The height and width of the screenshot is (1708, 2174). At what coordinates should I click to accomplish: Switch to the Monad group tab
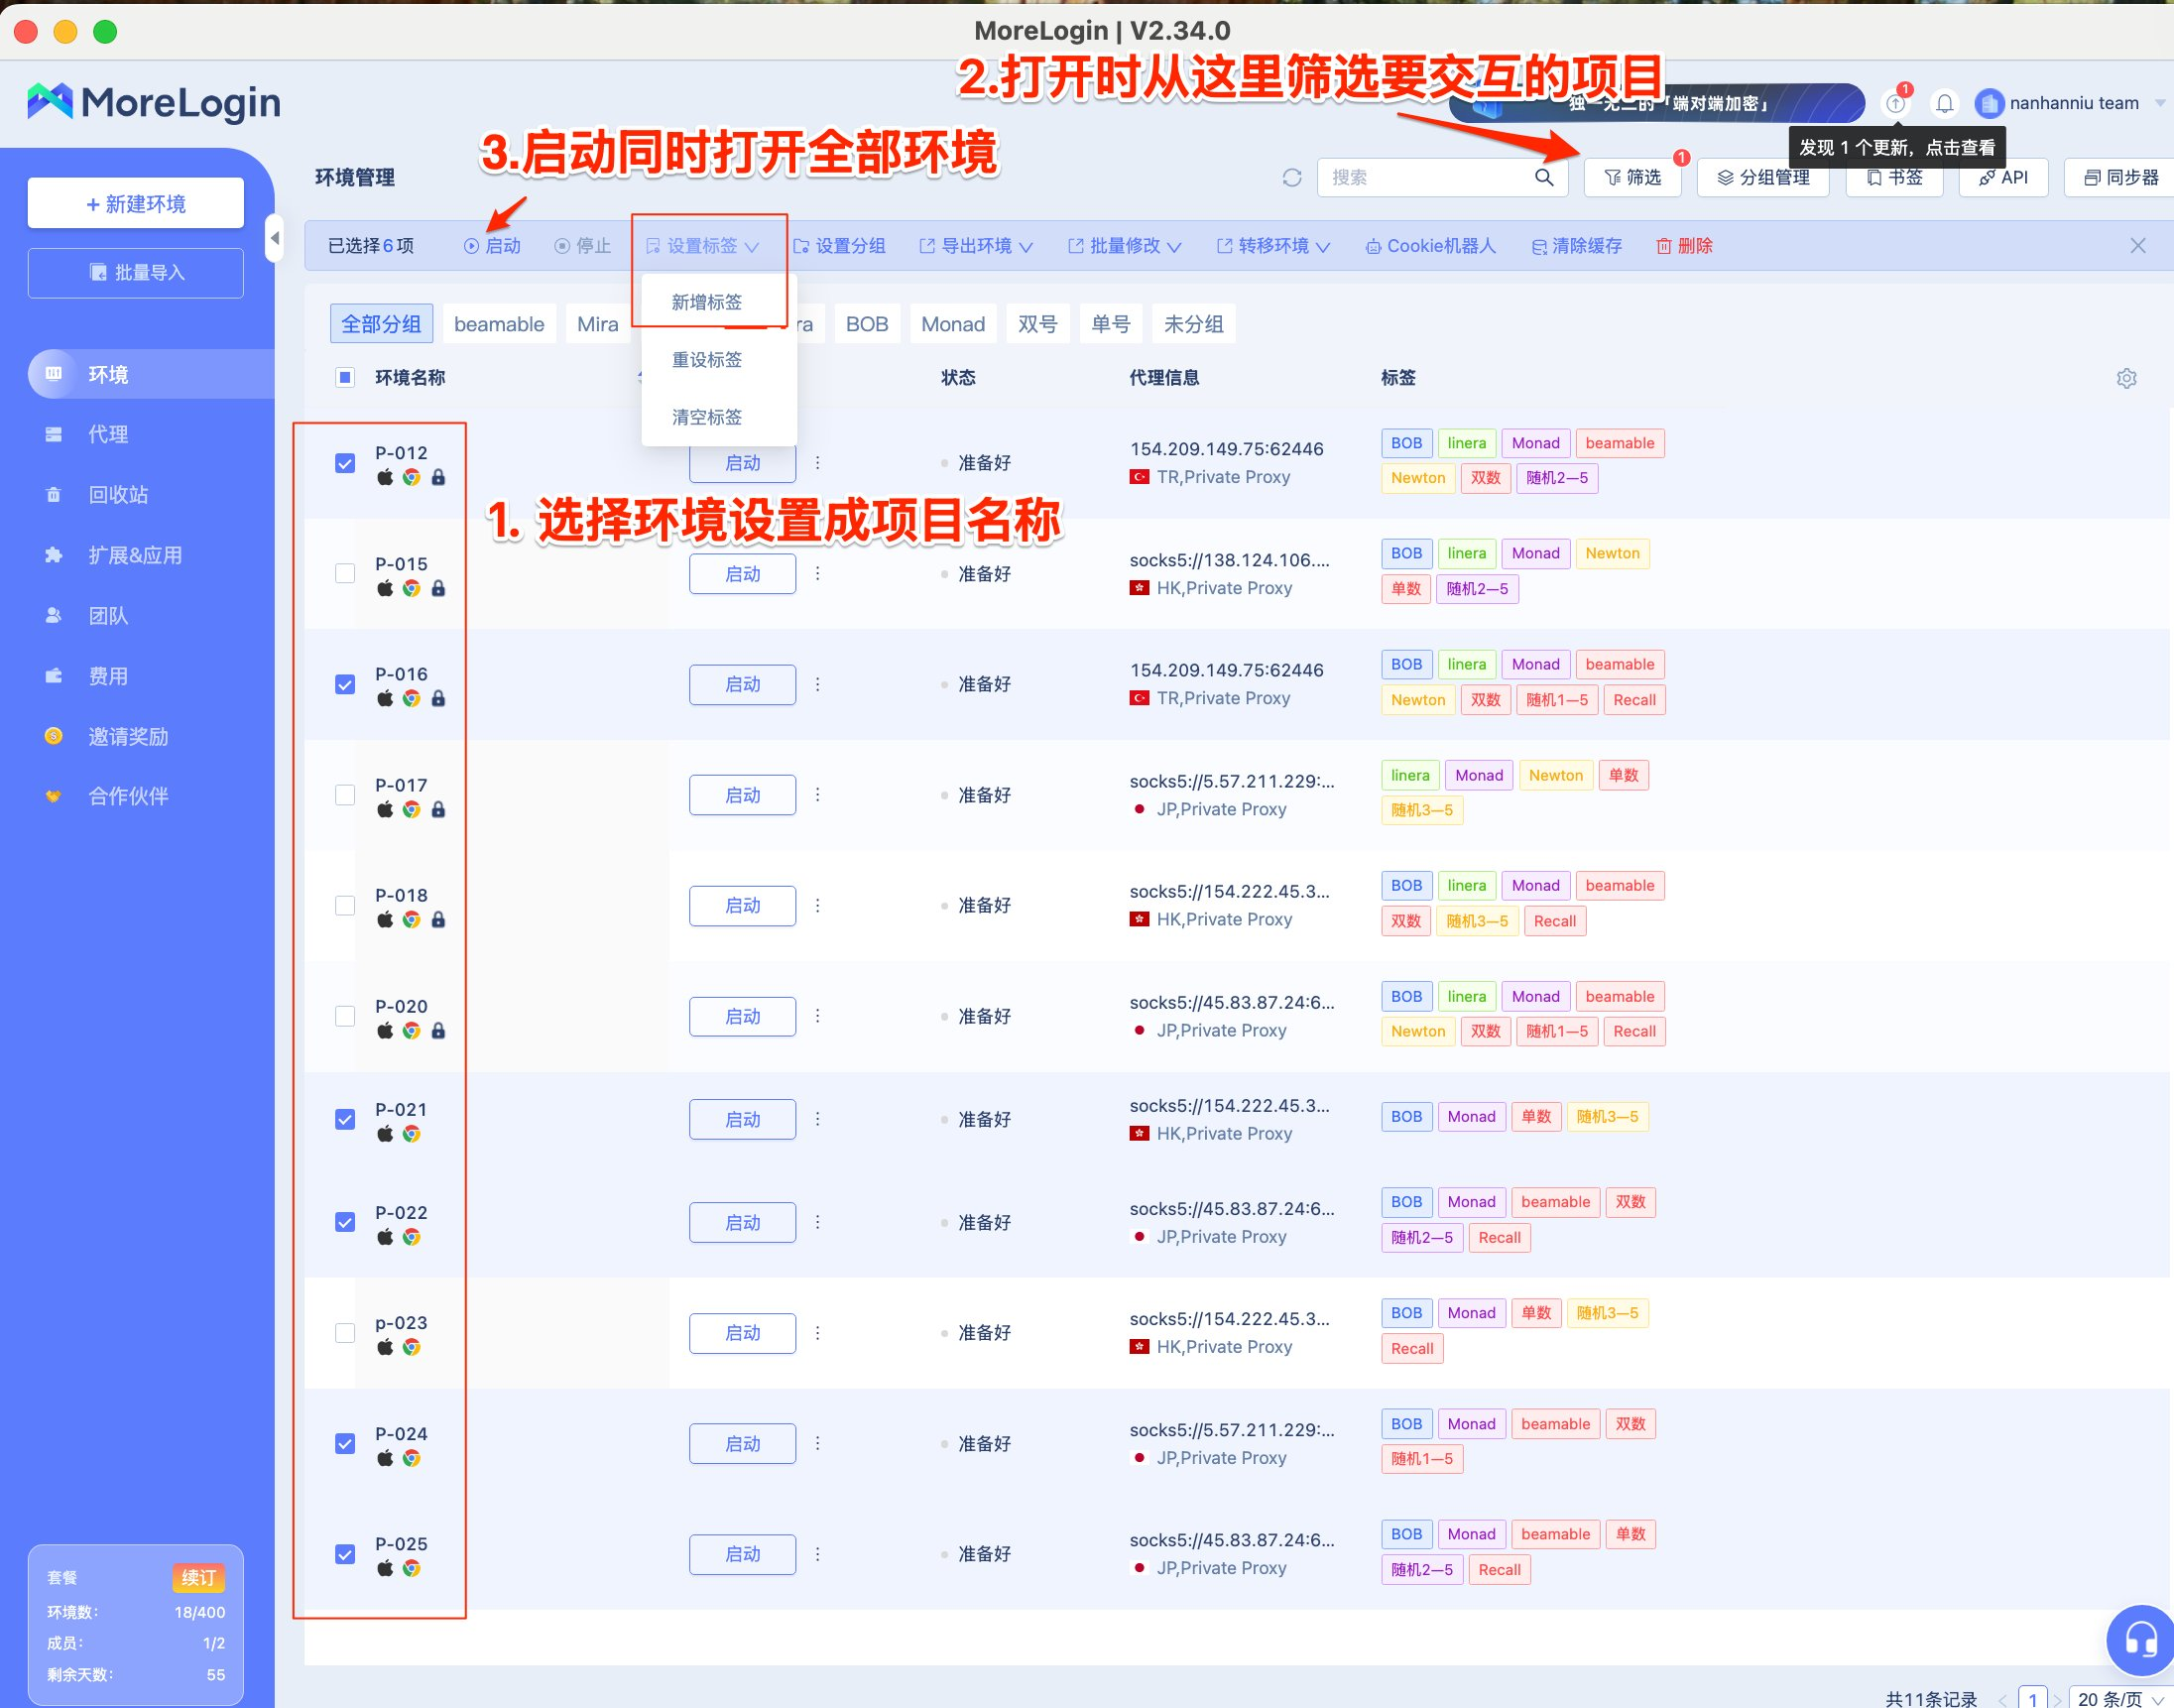[x=952, y=324]
